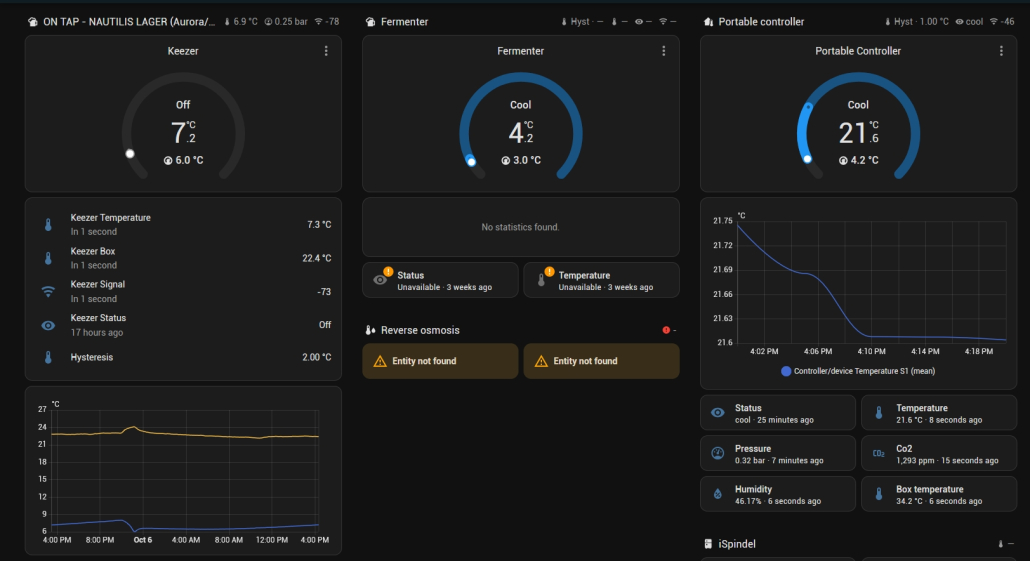
Task: Open the Keezer thermostat three-dot menu
Action: [326, 51]
